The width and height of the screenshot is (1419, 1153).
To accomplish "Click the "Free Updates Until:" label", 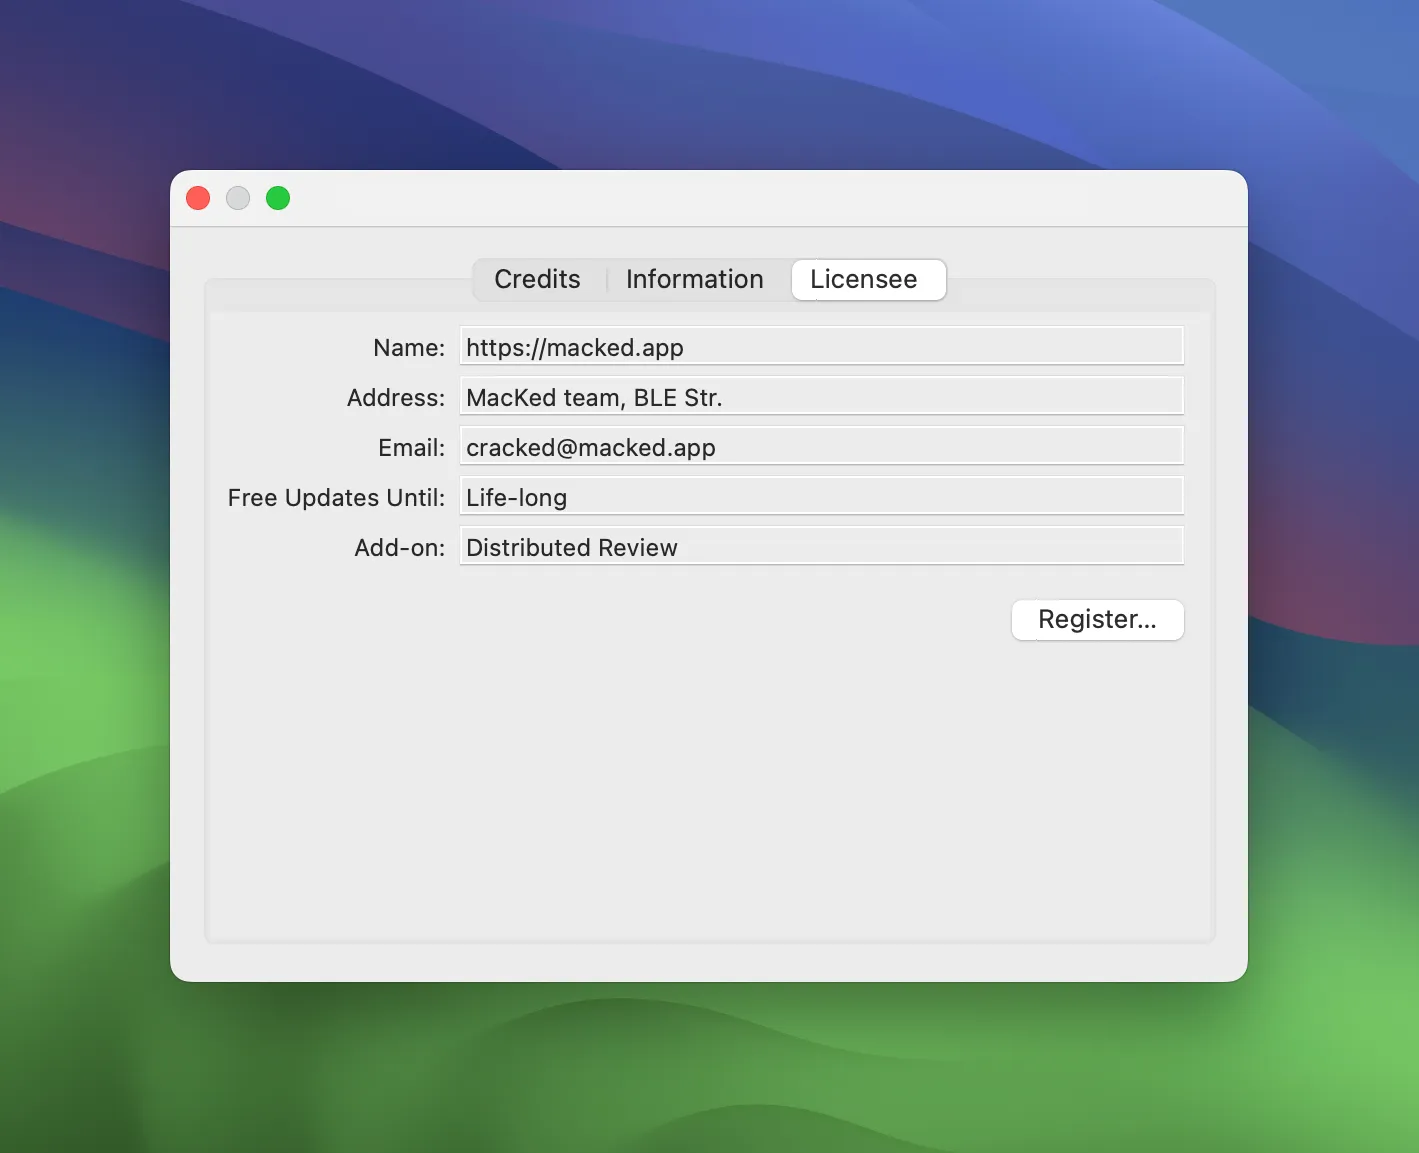I will [x=335, y=498].
